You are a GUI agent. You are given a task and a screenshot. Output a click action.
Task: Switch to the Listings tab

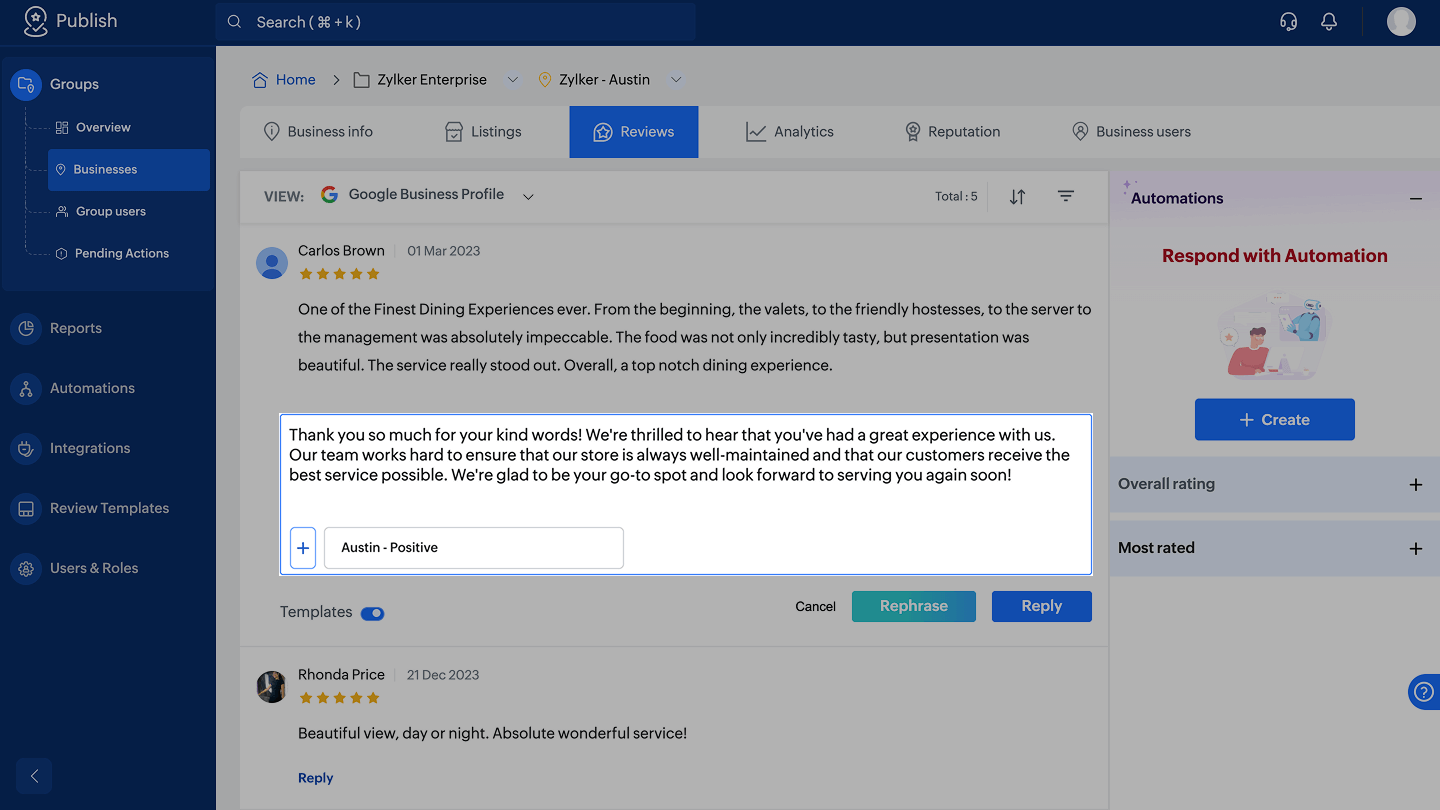point(483,132)
